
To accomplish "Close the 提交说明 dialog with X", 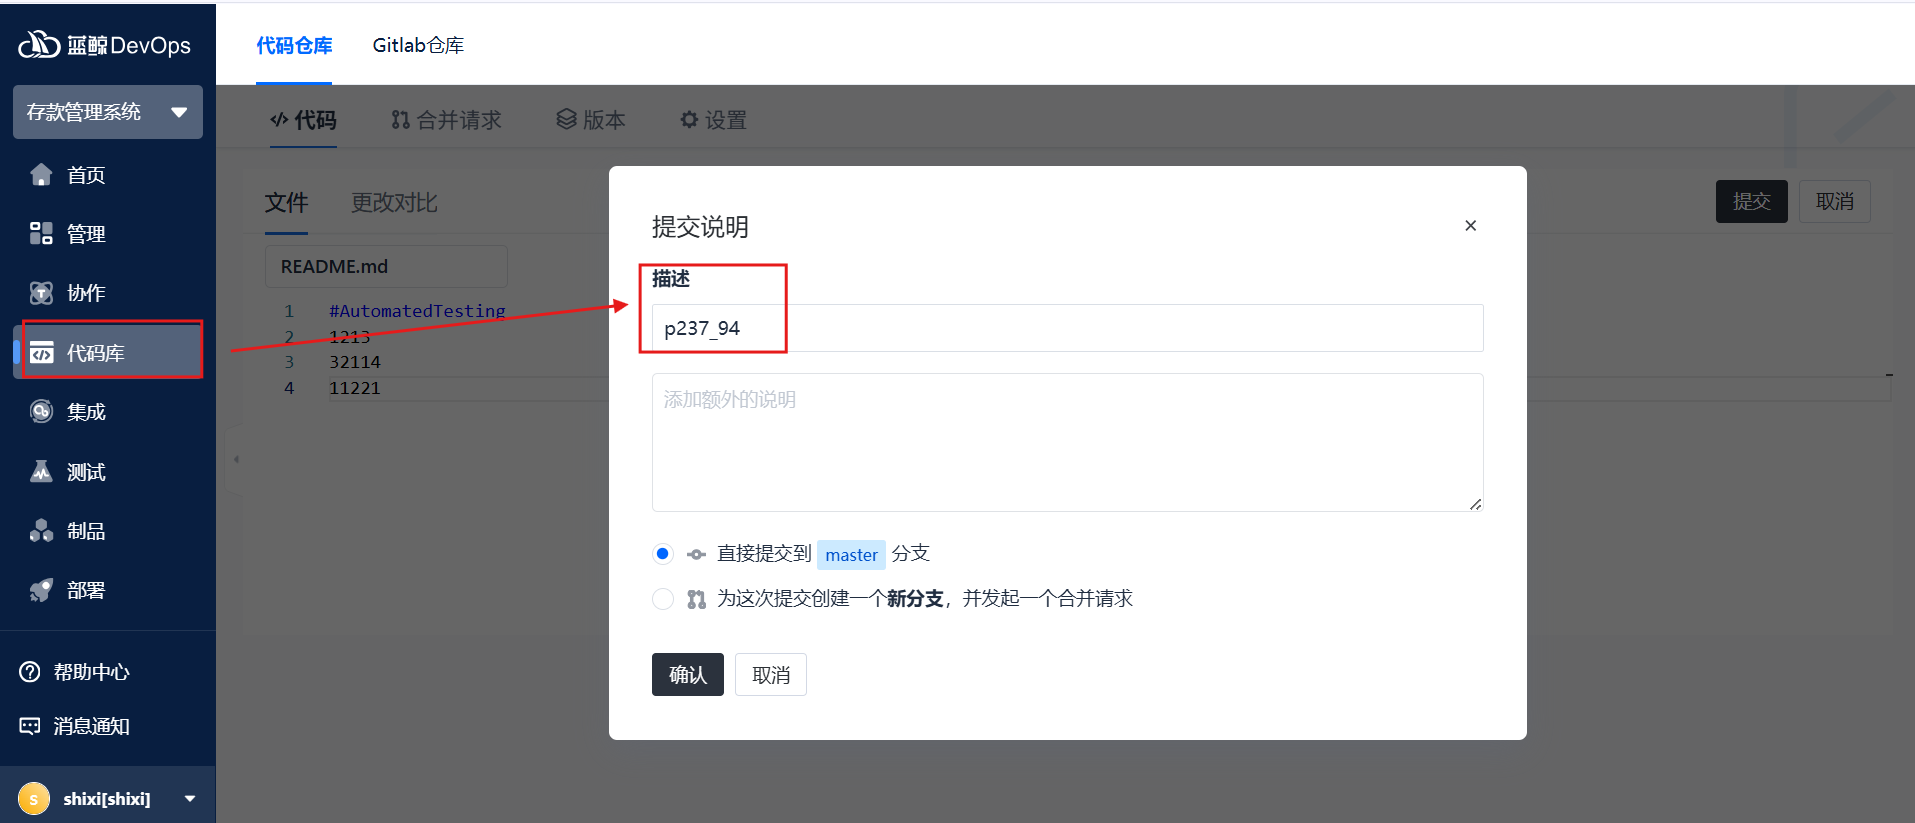I will 1470,226.
